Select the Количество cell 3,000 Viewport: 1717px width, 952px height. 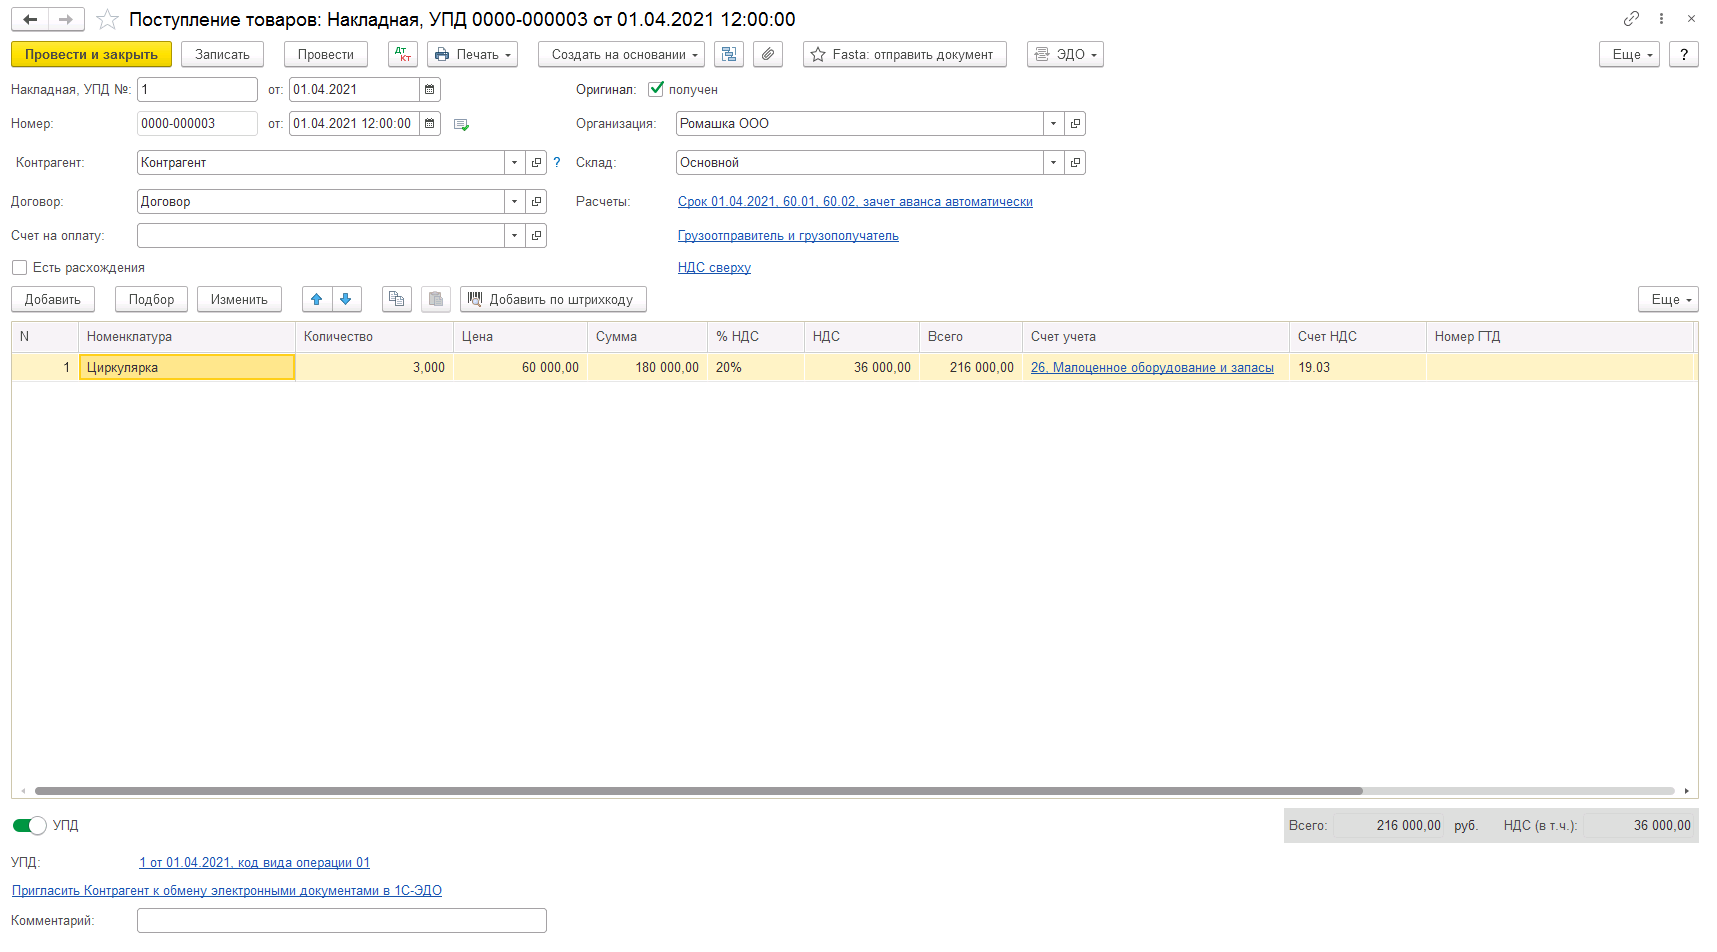pos(374,367)
